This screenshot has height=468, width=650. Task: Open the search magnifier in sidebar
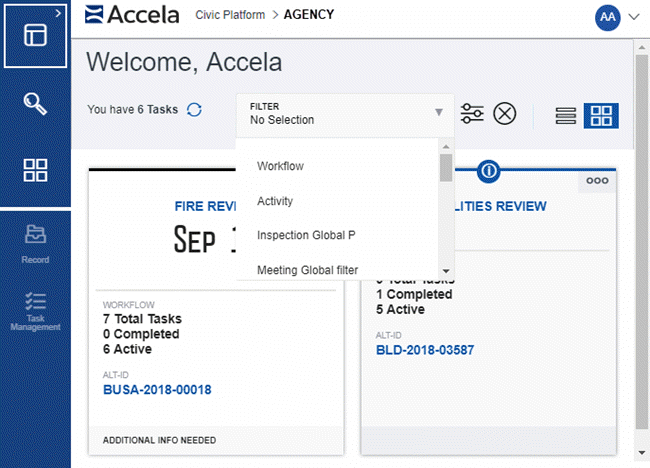click(35, 103)
